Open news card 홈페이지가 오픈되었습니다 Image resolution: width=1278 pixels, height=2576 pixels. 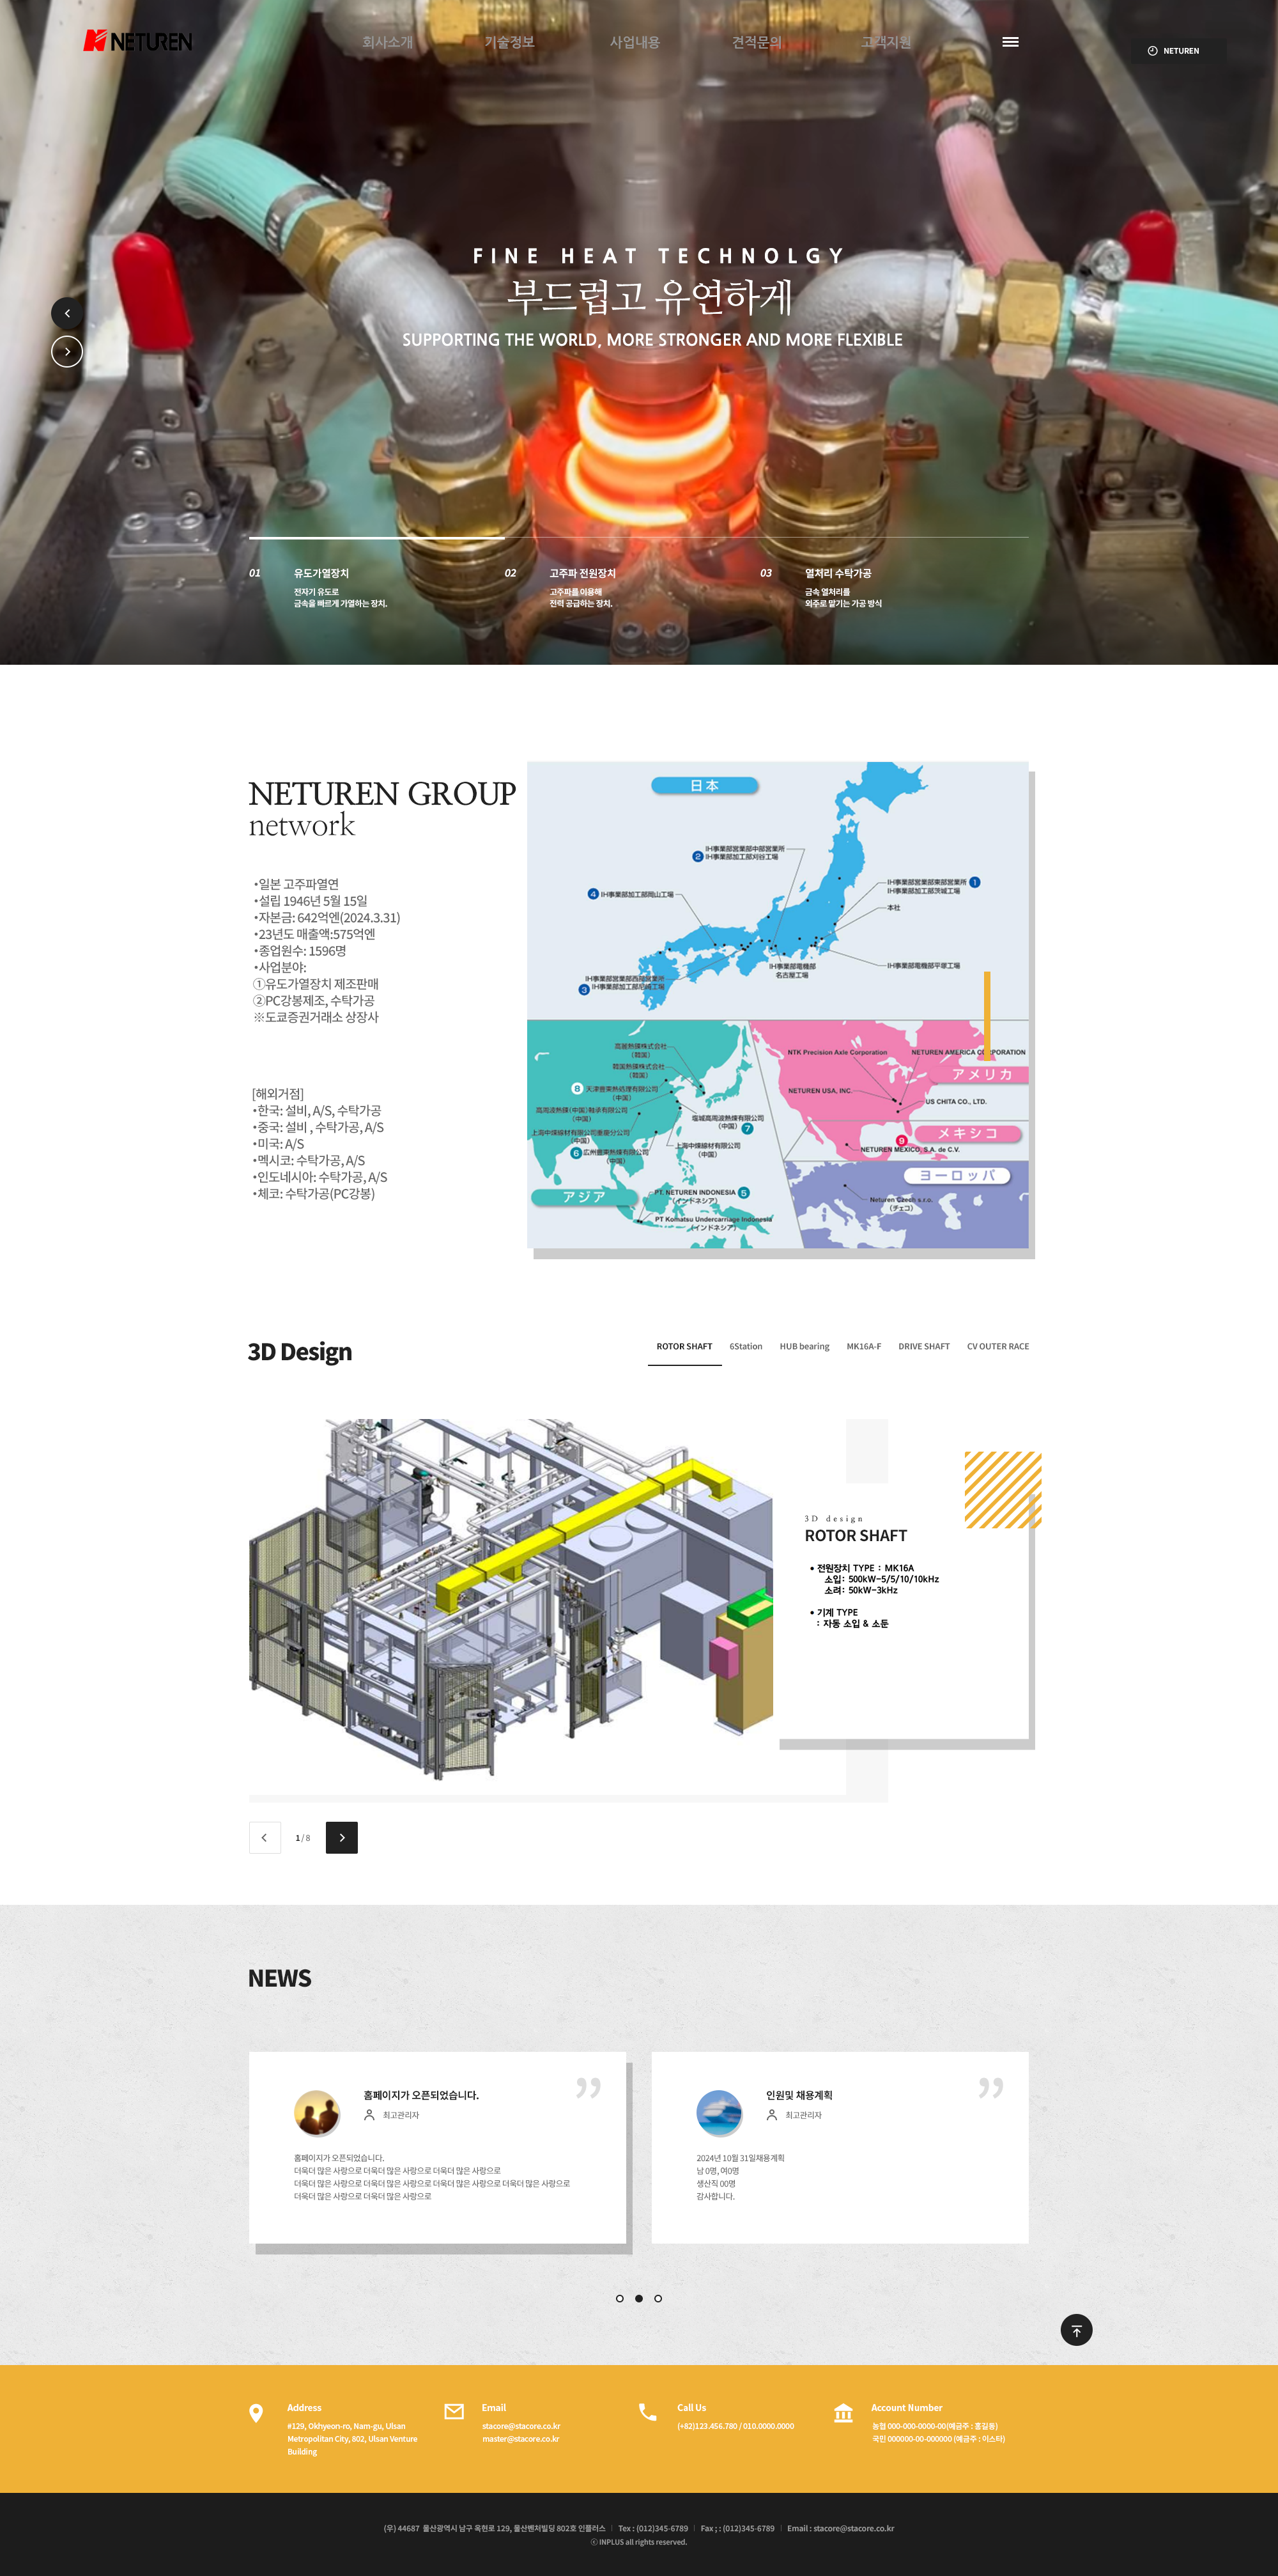point(437,2147)
